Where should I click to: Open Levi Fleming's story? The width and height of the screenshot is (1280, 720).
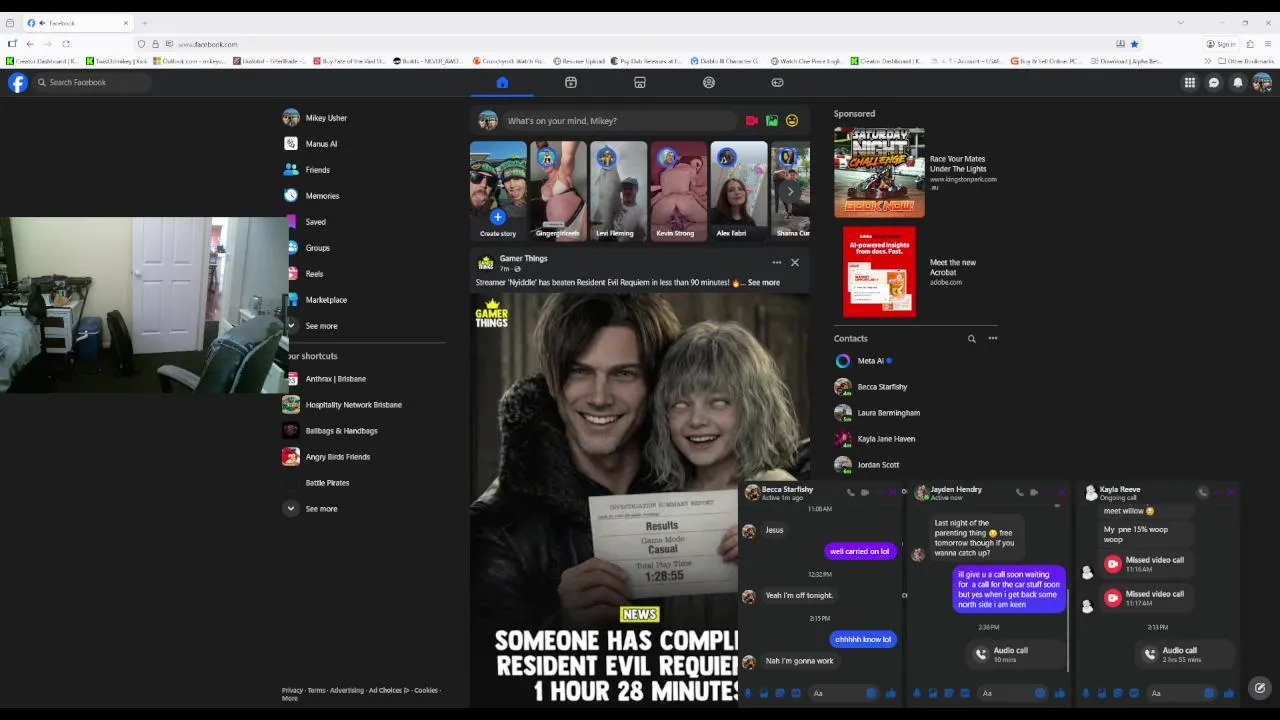click(x=618, y=191)
